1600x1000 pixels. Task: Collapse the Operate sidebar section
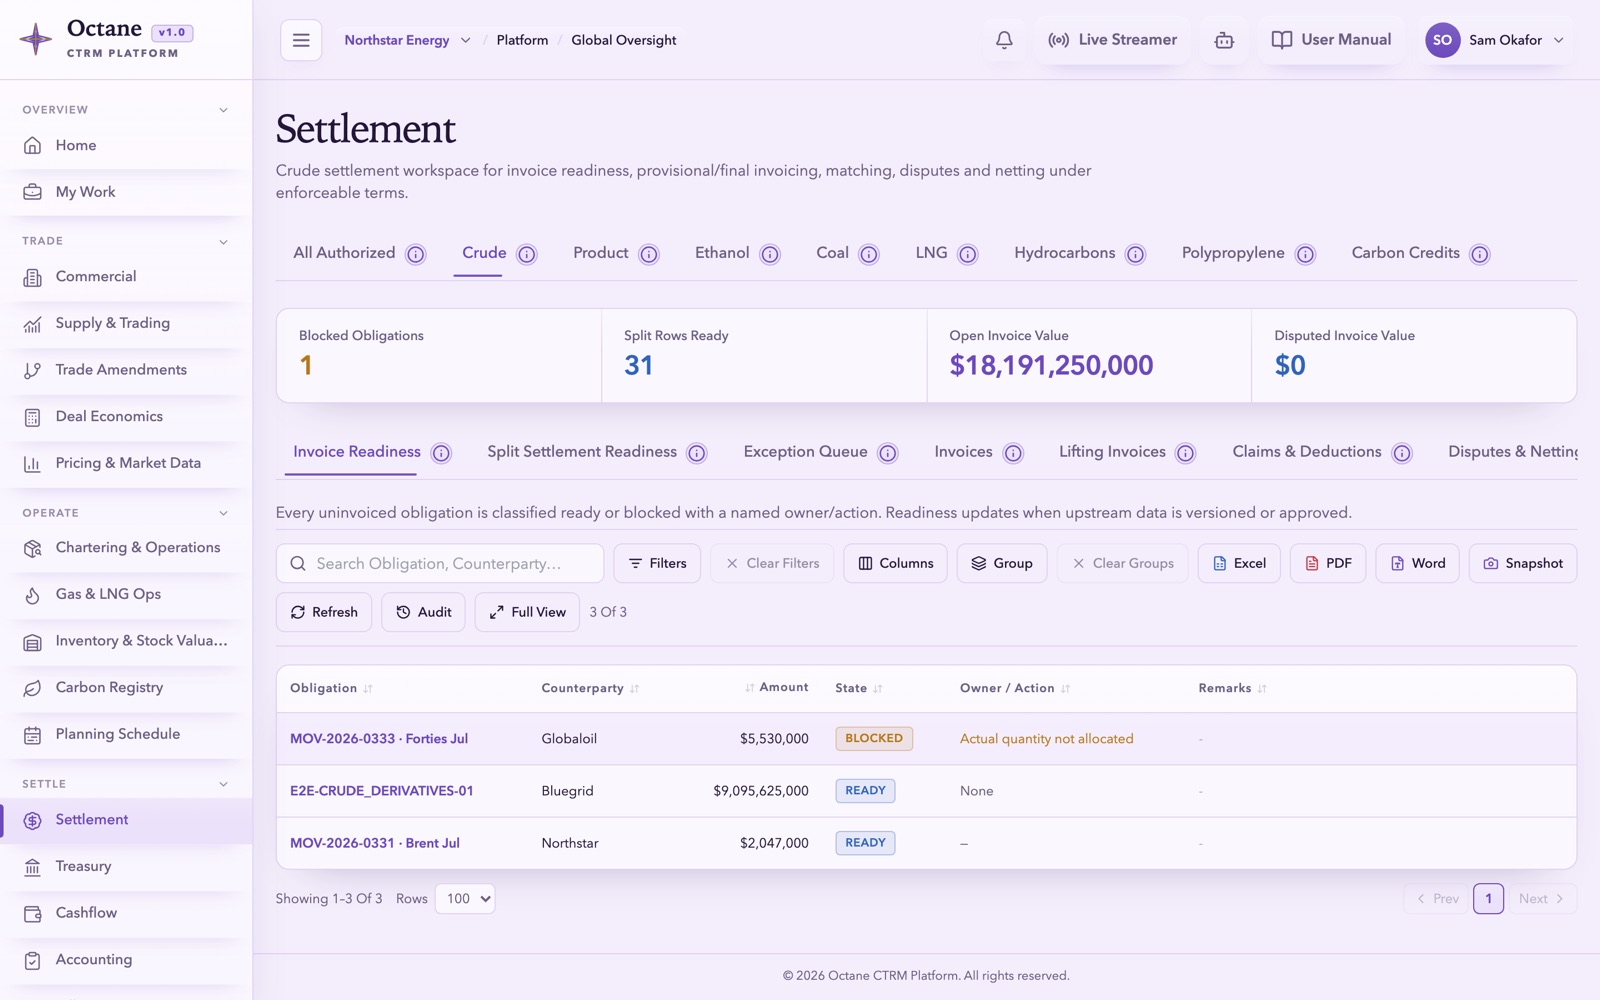coord(223,513)
